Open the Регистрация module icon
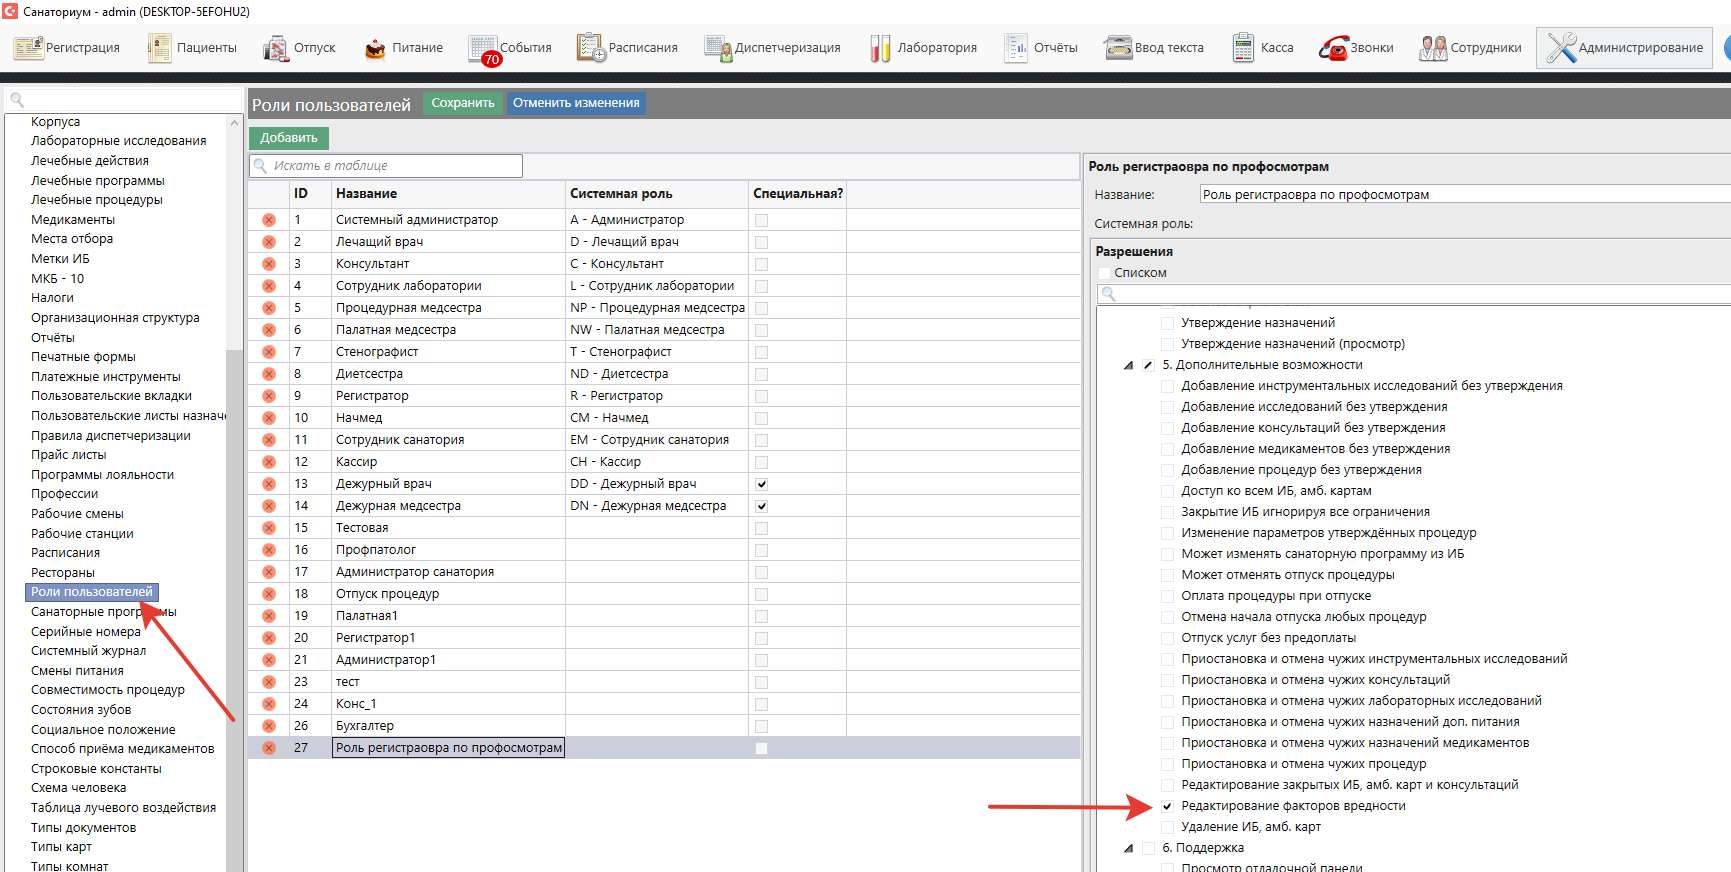This screenshot has width=1731, height=872. tap(29, 48)
